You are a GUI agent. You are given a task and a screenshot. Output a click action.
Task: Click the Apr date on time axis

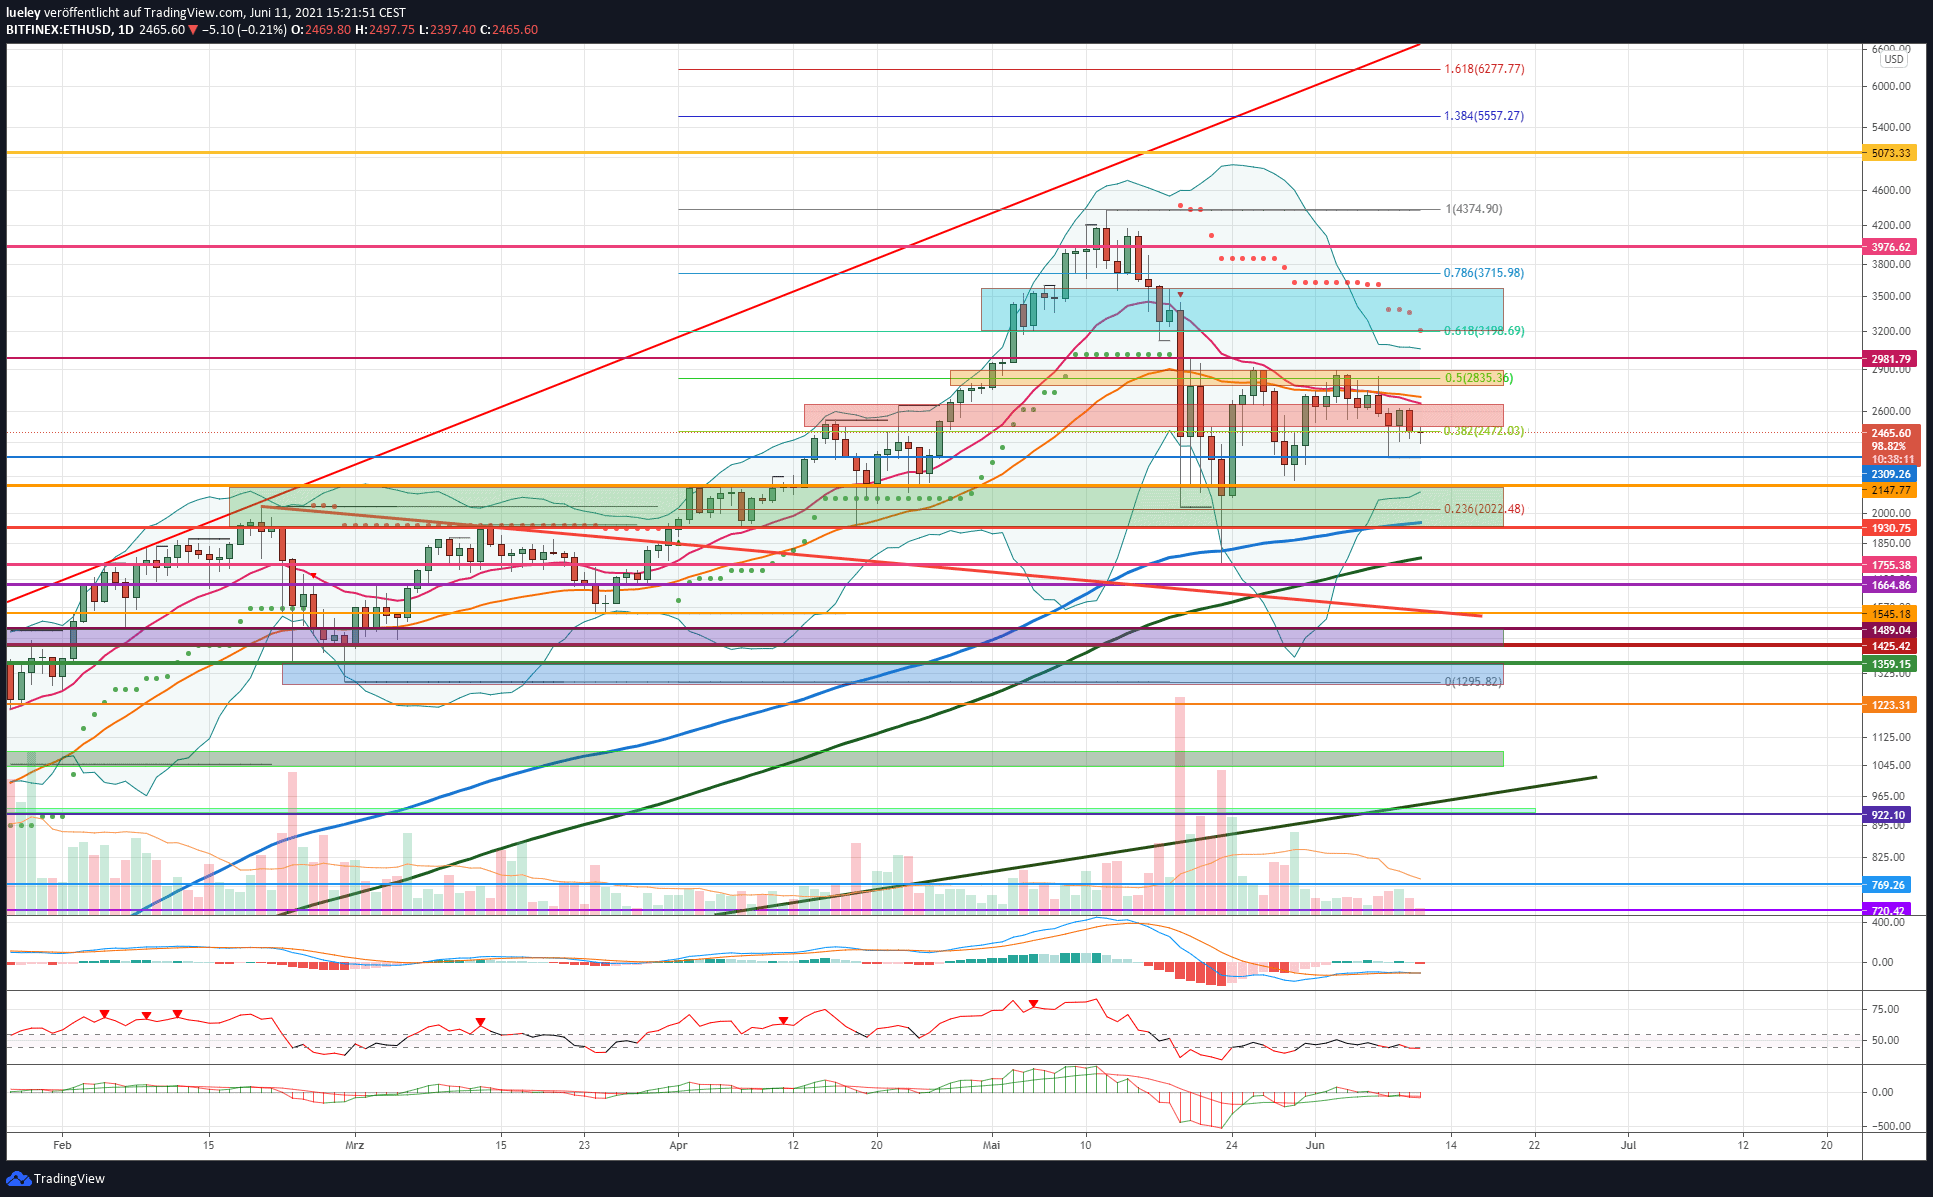(x=678, y=1145)
